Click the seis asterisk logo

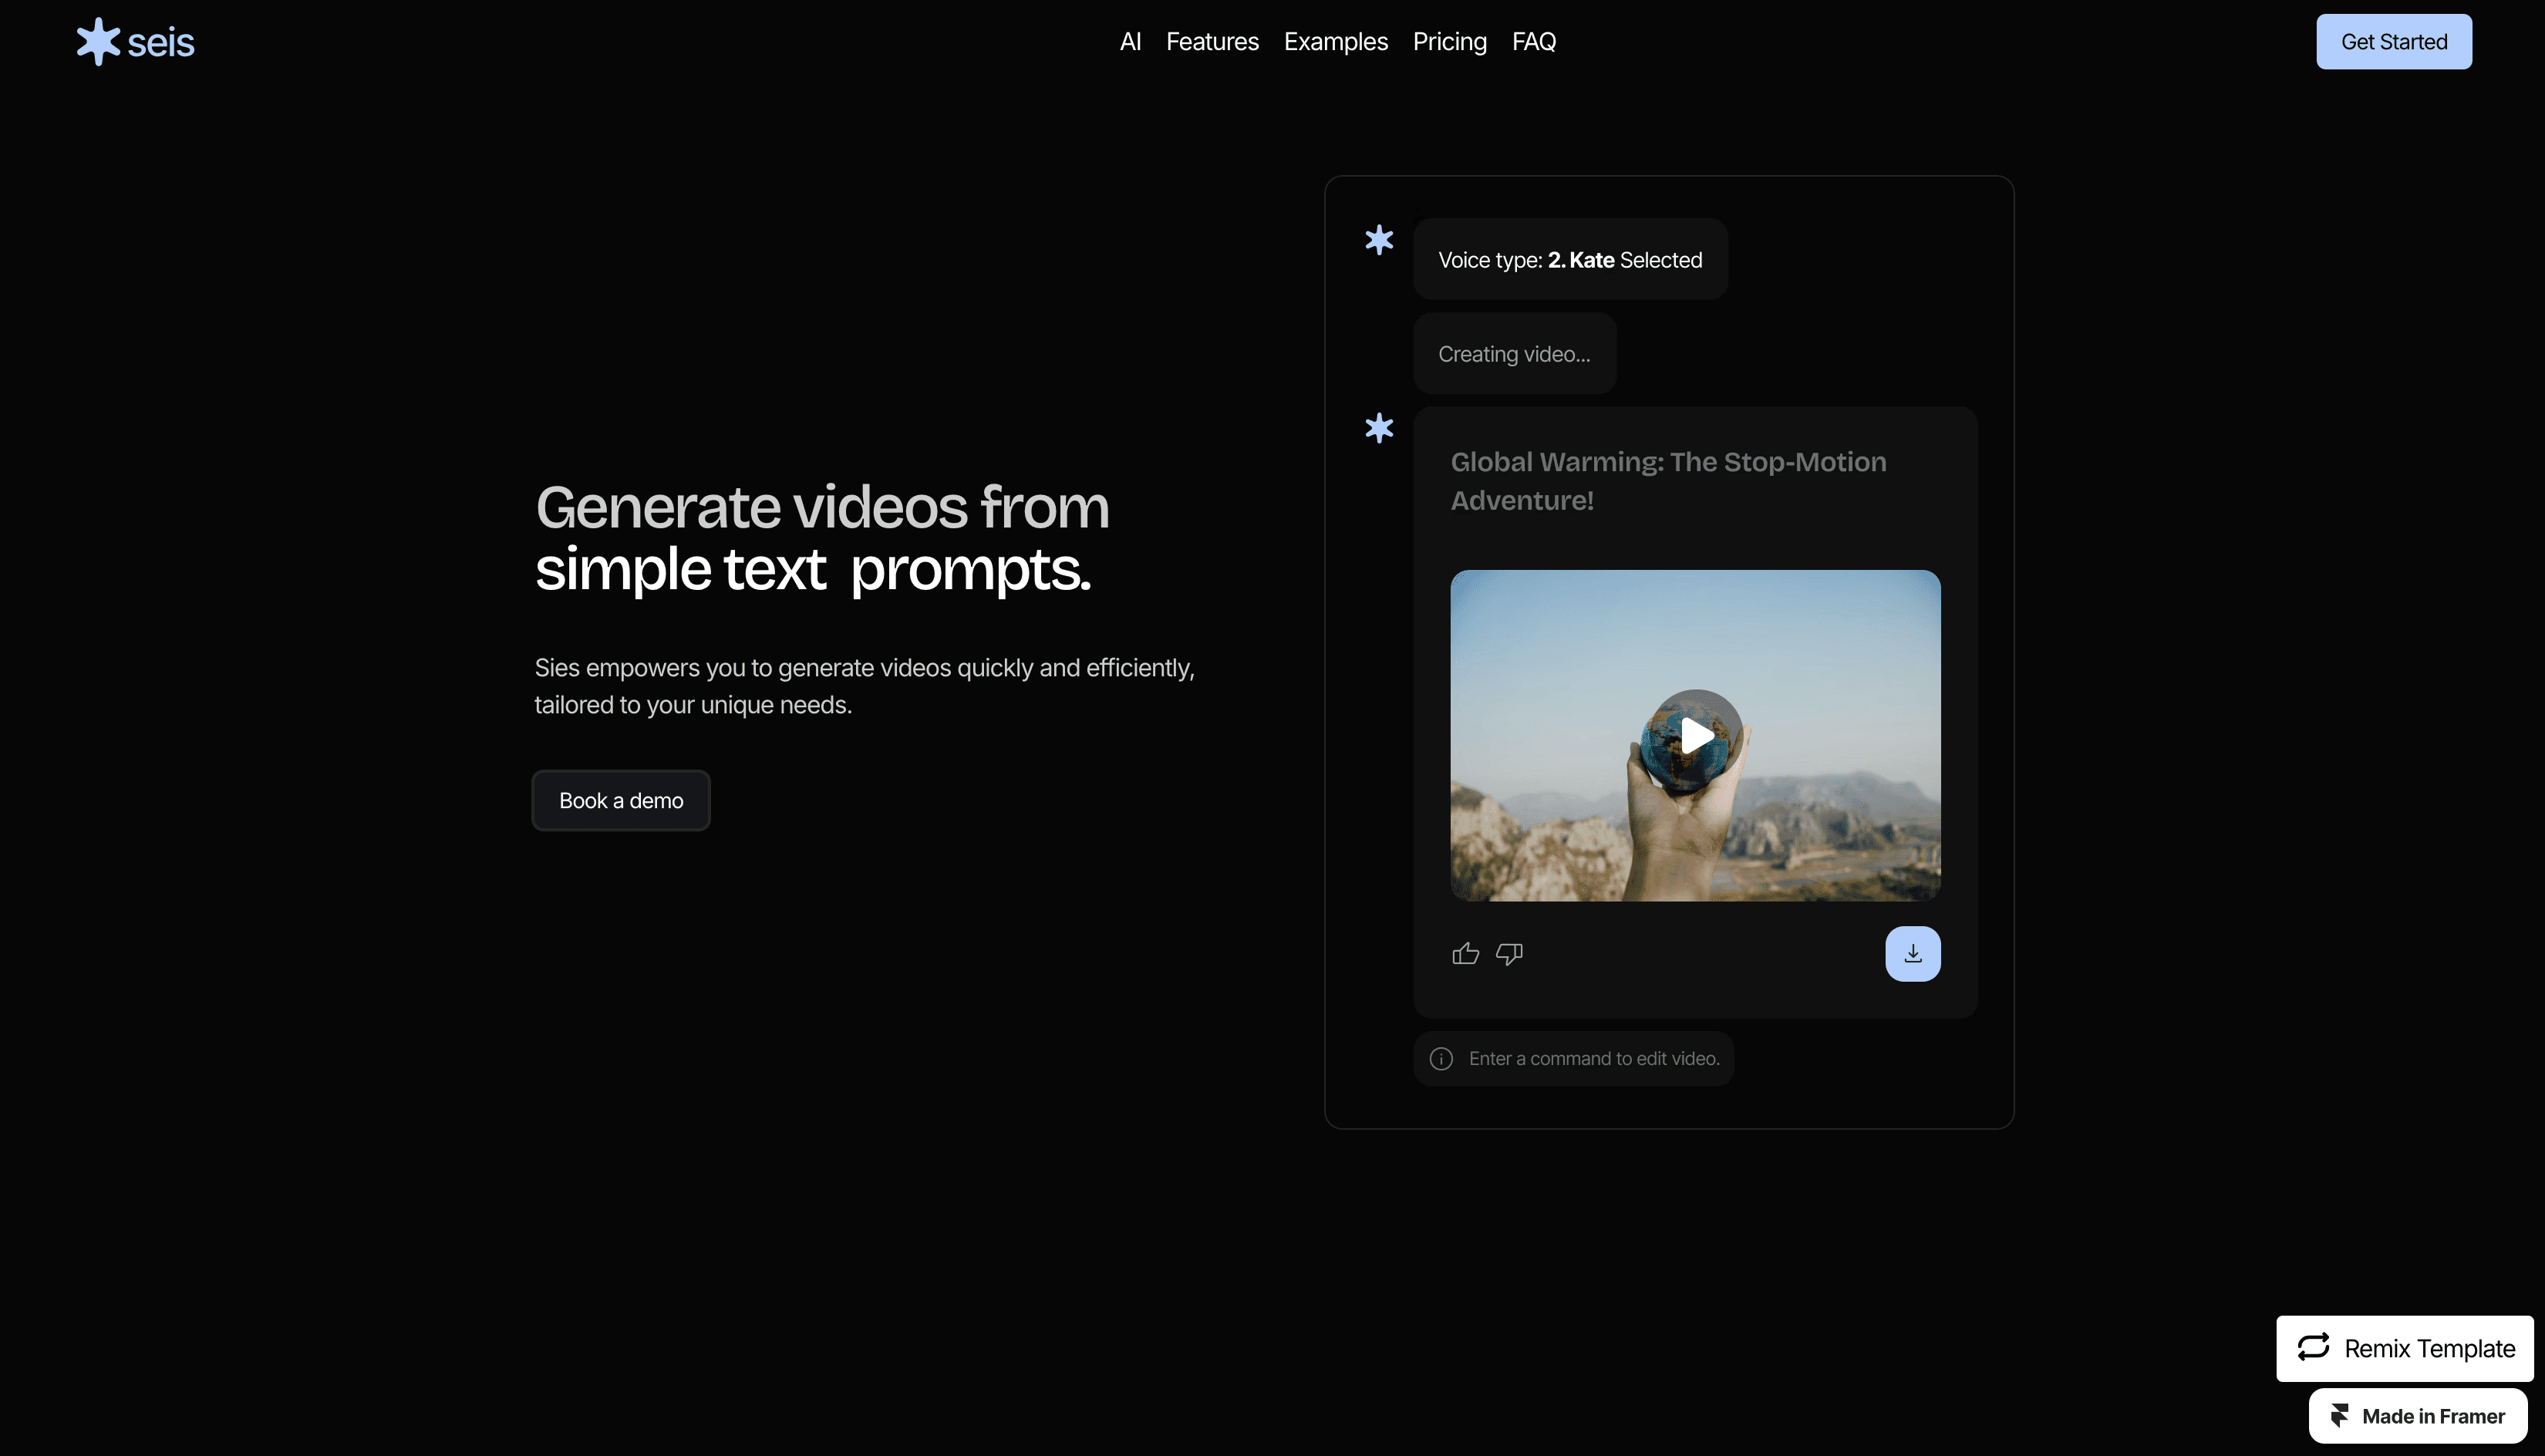point(98,42)
